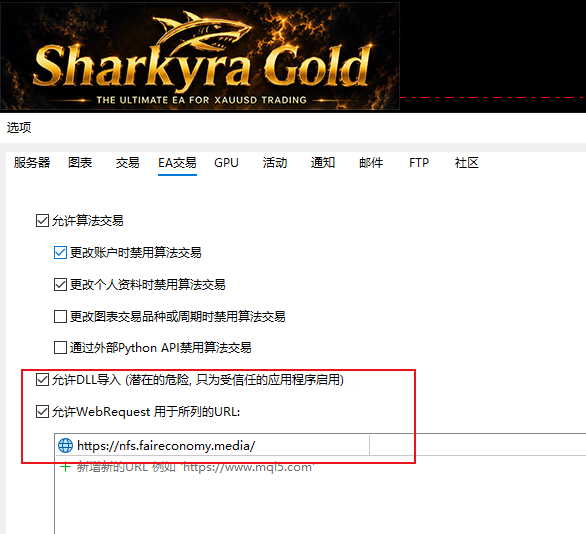Viewport: 586px width, 534px height.
Task: Go to the 社区 tab
Action: [467, 163]
